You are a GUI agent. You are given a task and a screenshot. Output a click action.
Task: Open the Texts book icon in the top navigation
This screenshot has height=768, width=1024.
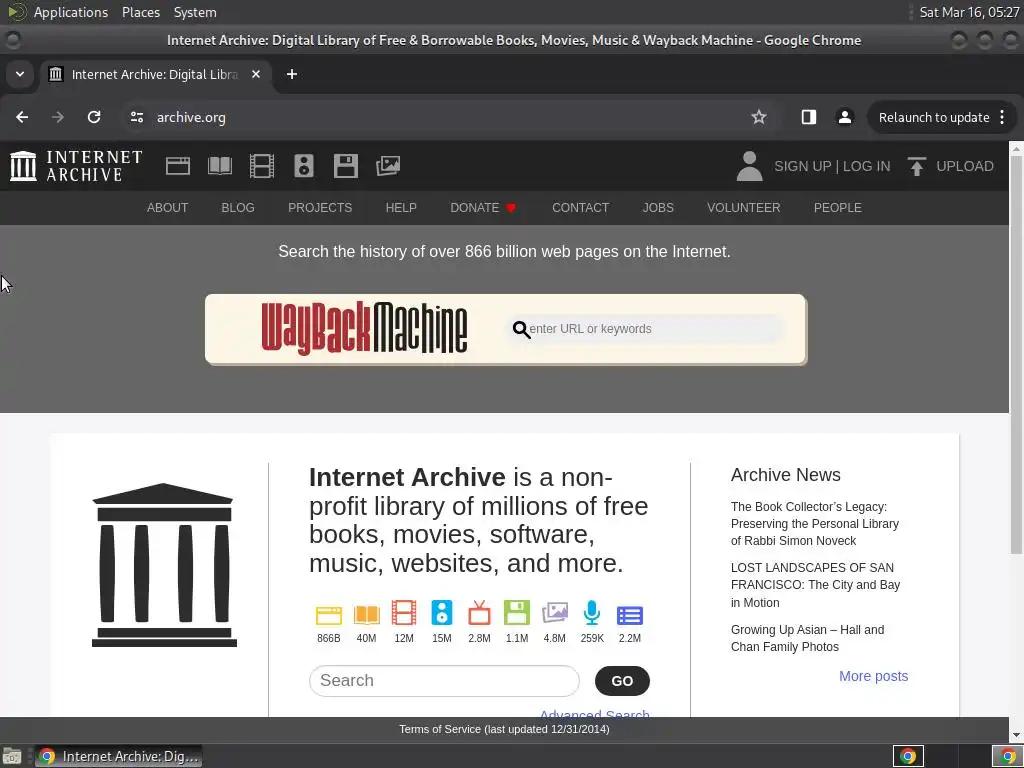[x=219, y=166]
